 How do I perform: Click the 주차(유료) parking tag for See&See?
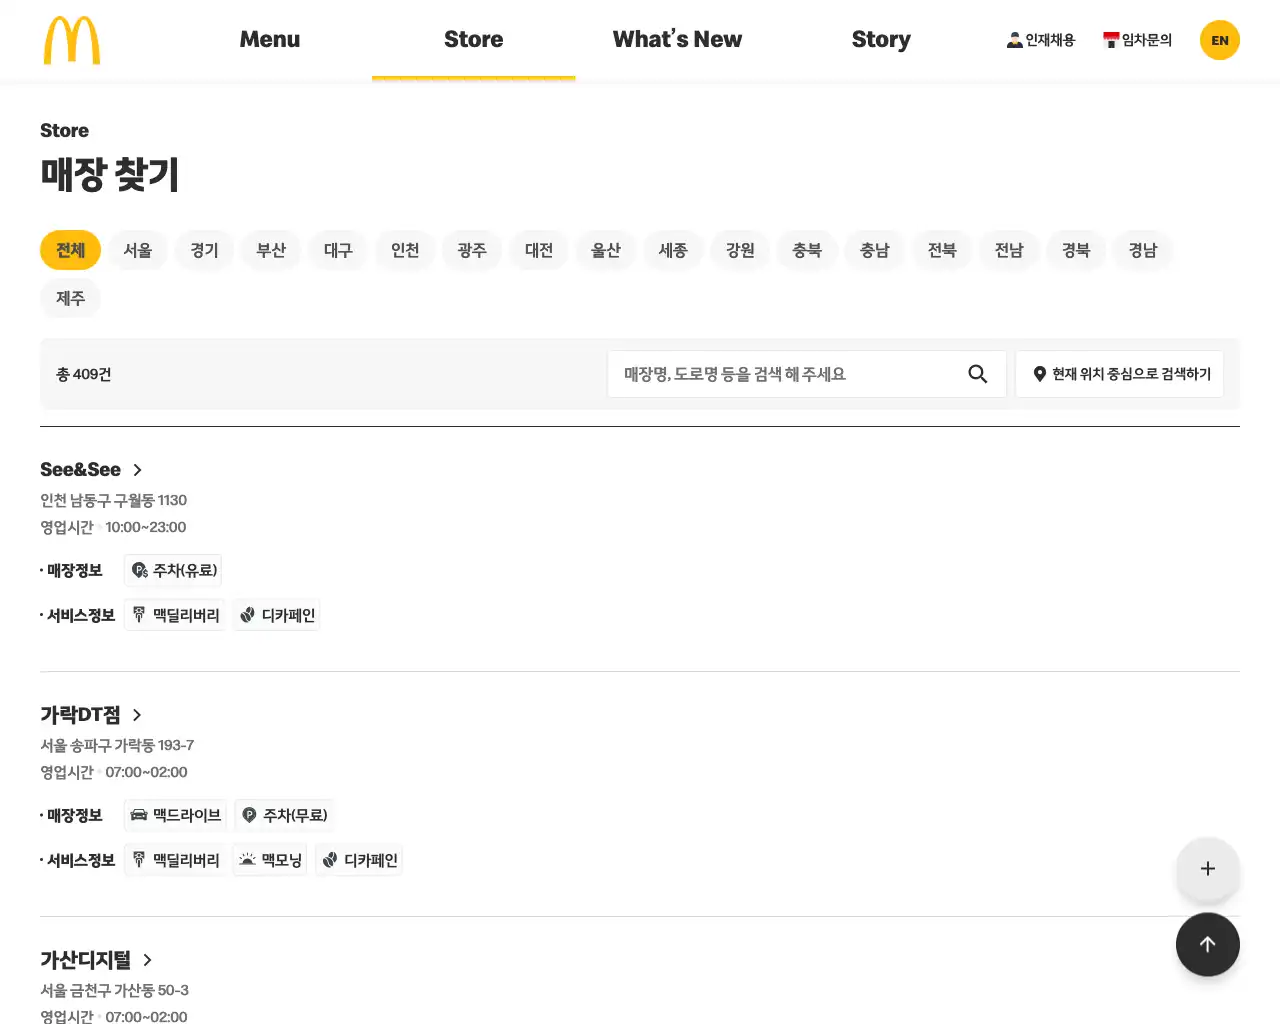pyautogui.click(x=173, y=570)
